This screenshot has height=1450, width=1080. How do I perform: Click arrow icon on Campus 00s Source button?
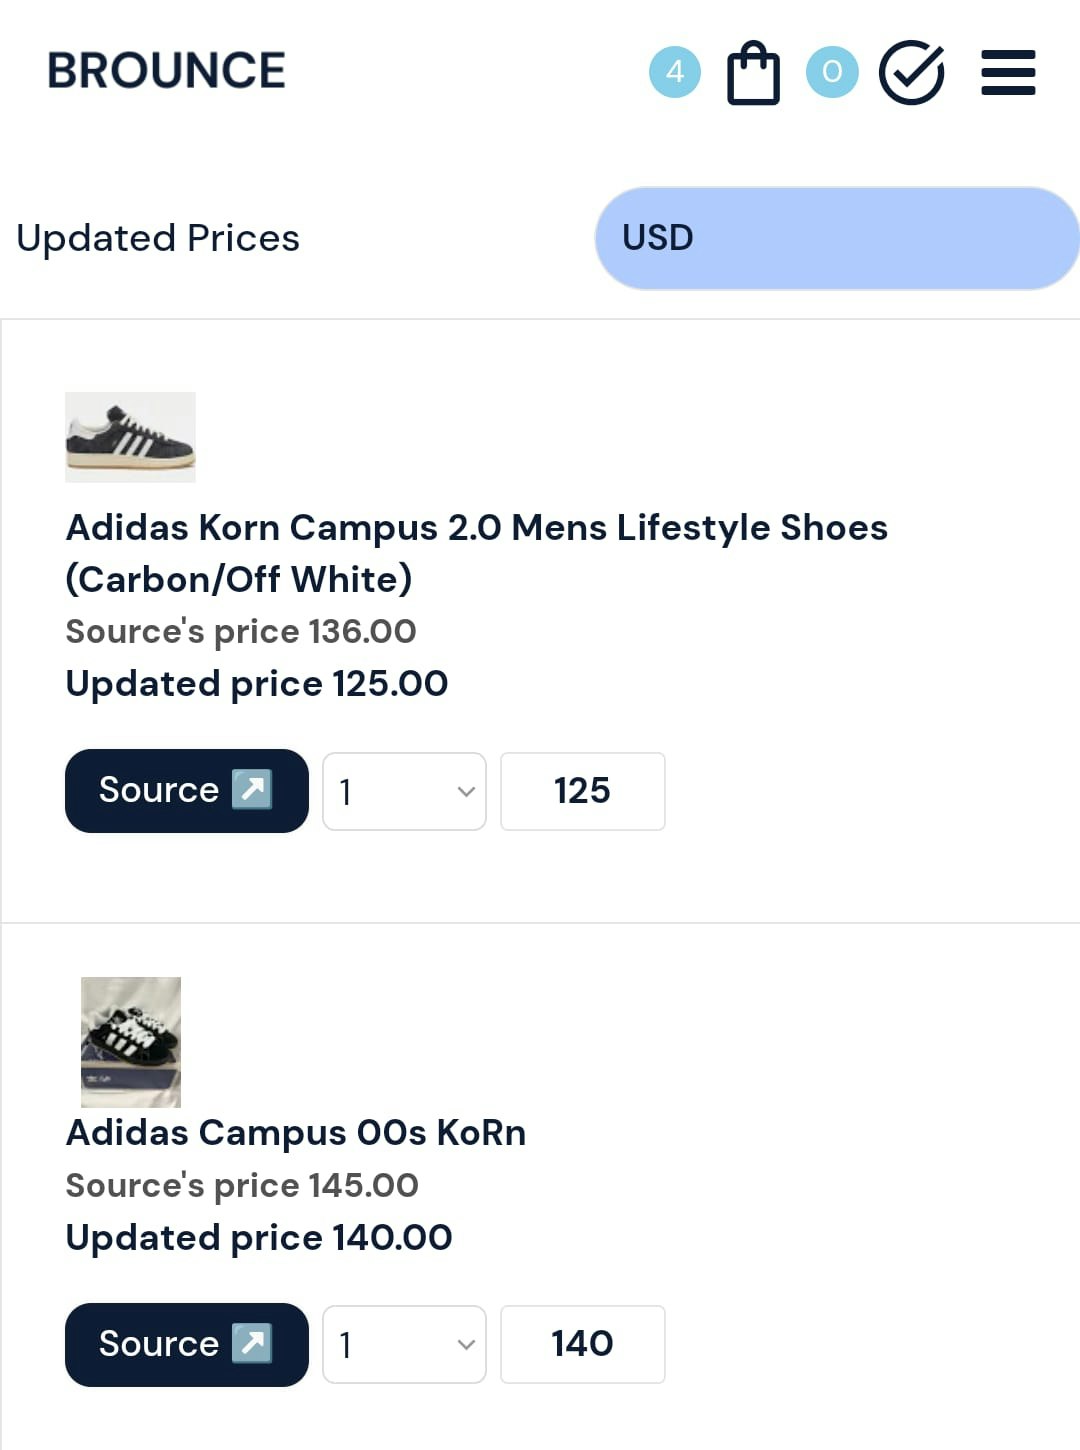tap(252, 1343)
